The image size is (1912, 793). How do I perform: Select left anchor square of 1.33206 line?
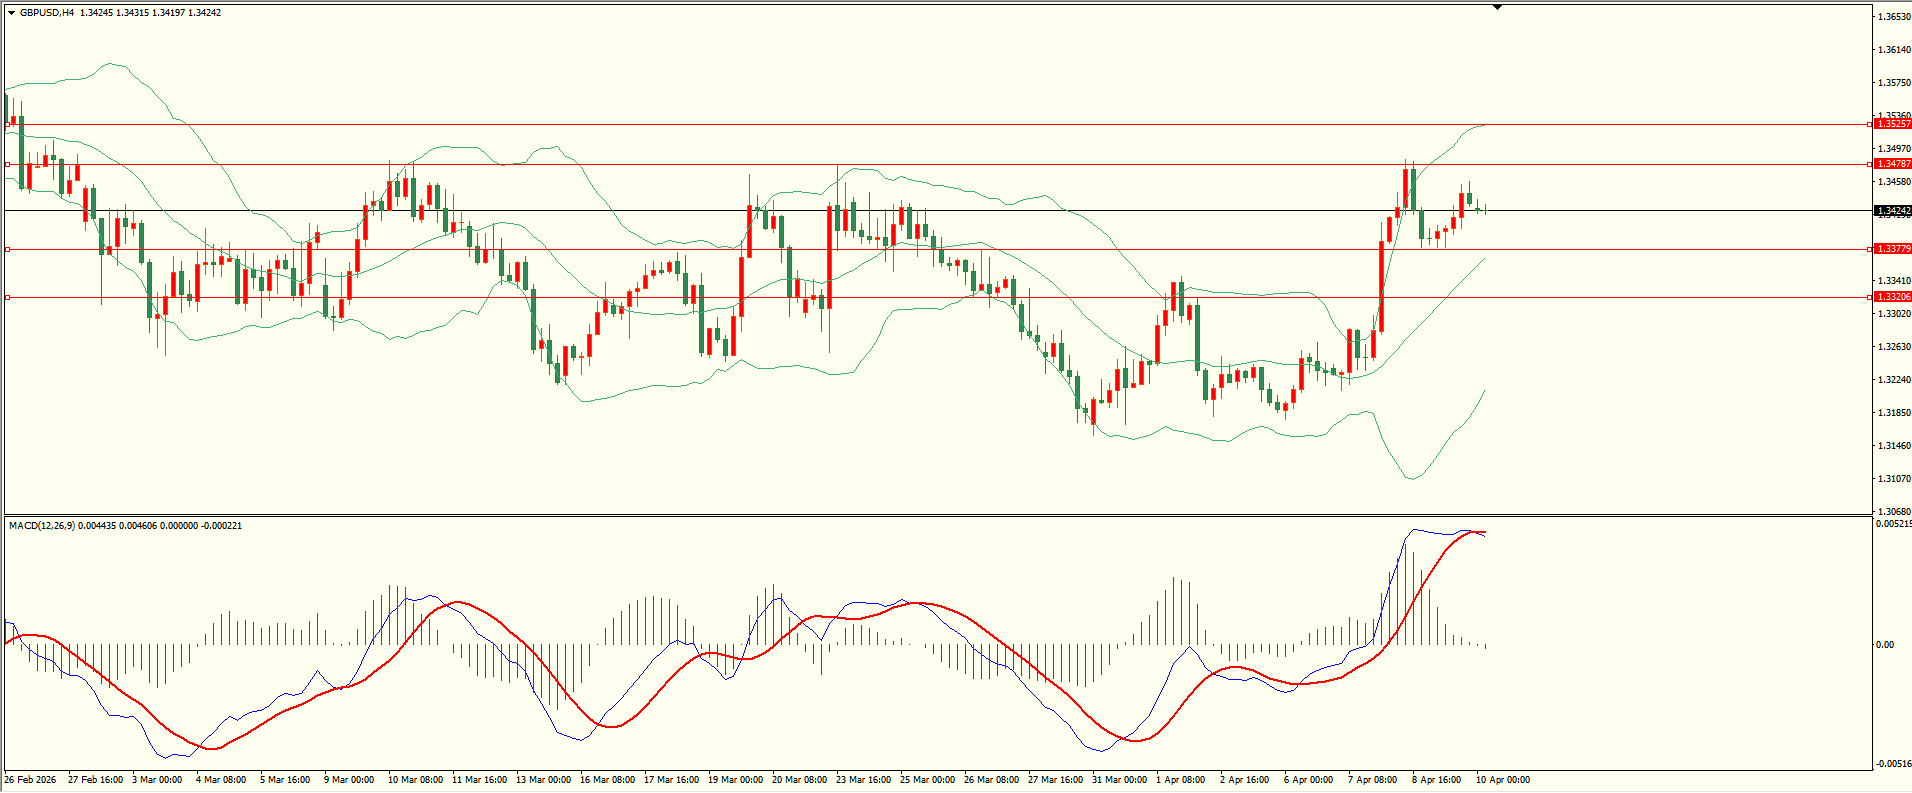point(8,297)
